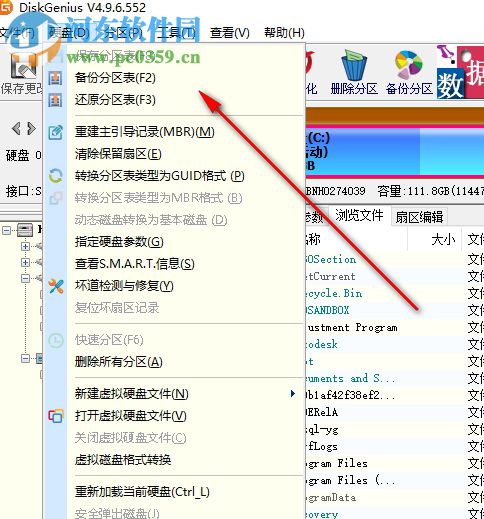The height and width of the screenshot is (519, 484).
Task: Select the 'gram Files (...' folder row
Action: (x=395, y=481)
